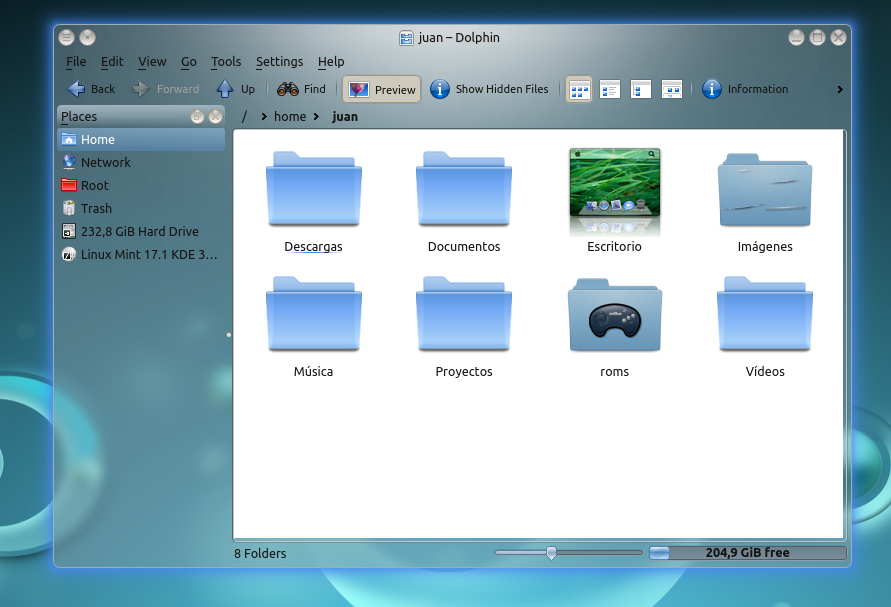The height and width of the screenshot is (607, 891).
Task: Open the Linux Mint 17.1 KDE volume
Action: click(141, 255)
